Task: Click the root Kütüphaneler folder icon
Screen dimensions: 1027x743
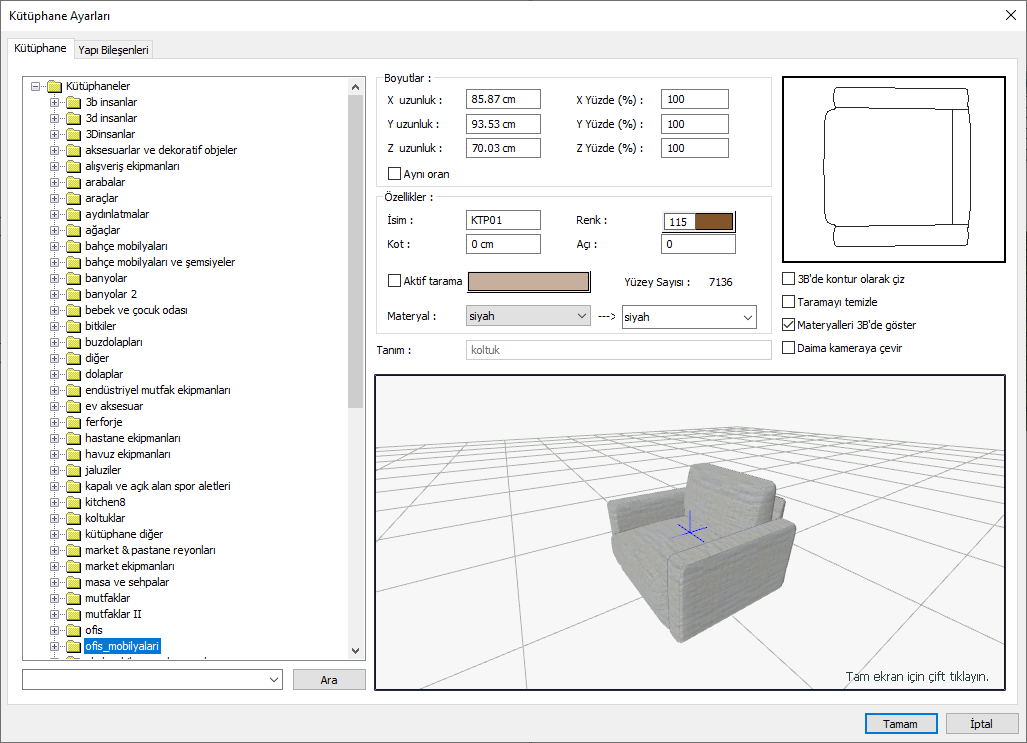Action: click(54, 86)
